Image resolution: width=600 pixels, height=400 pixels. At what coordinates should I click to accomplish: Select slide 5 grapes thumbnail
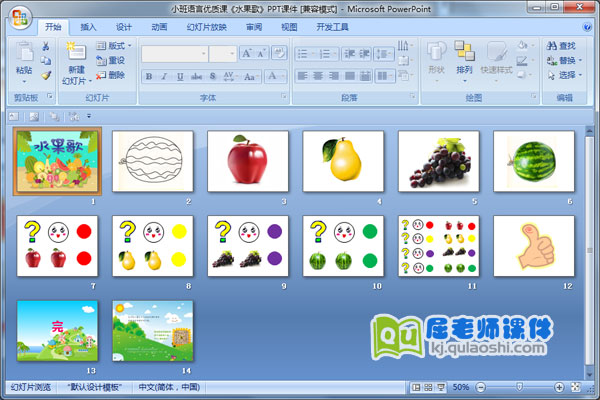tap(439, 161)
